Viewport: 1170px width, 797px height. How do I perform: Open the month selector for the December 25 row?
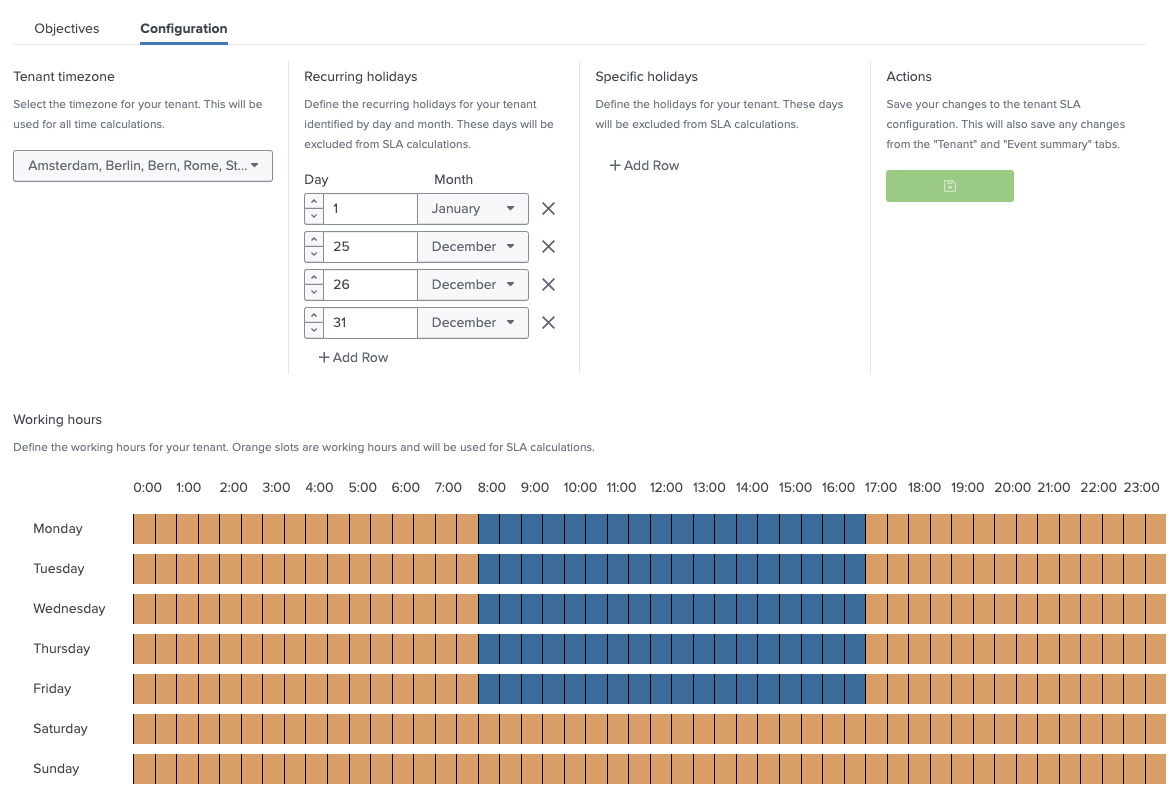click(x=472, y=246)
